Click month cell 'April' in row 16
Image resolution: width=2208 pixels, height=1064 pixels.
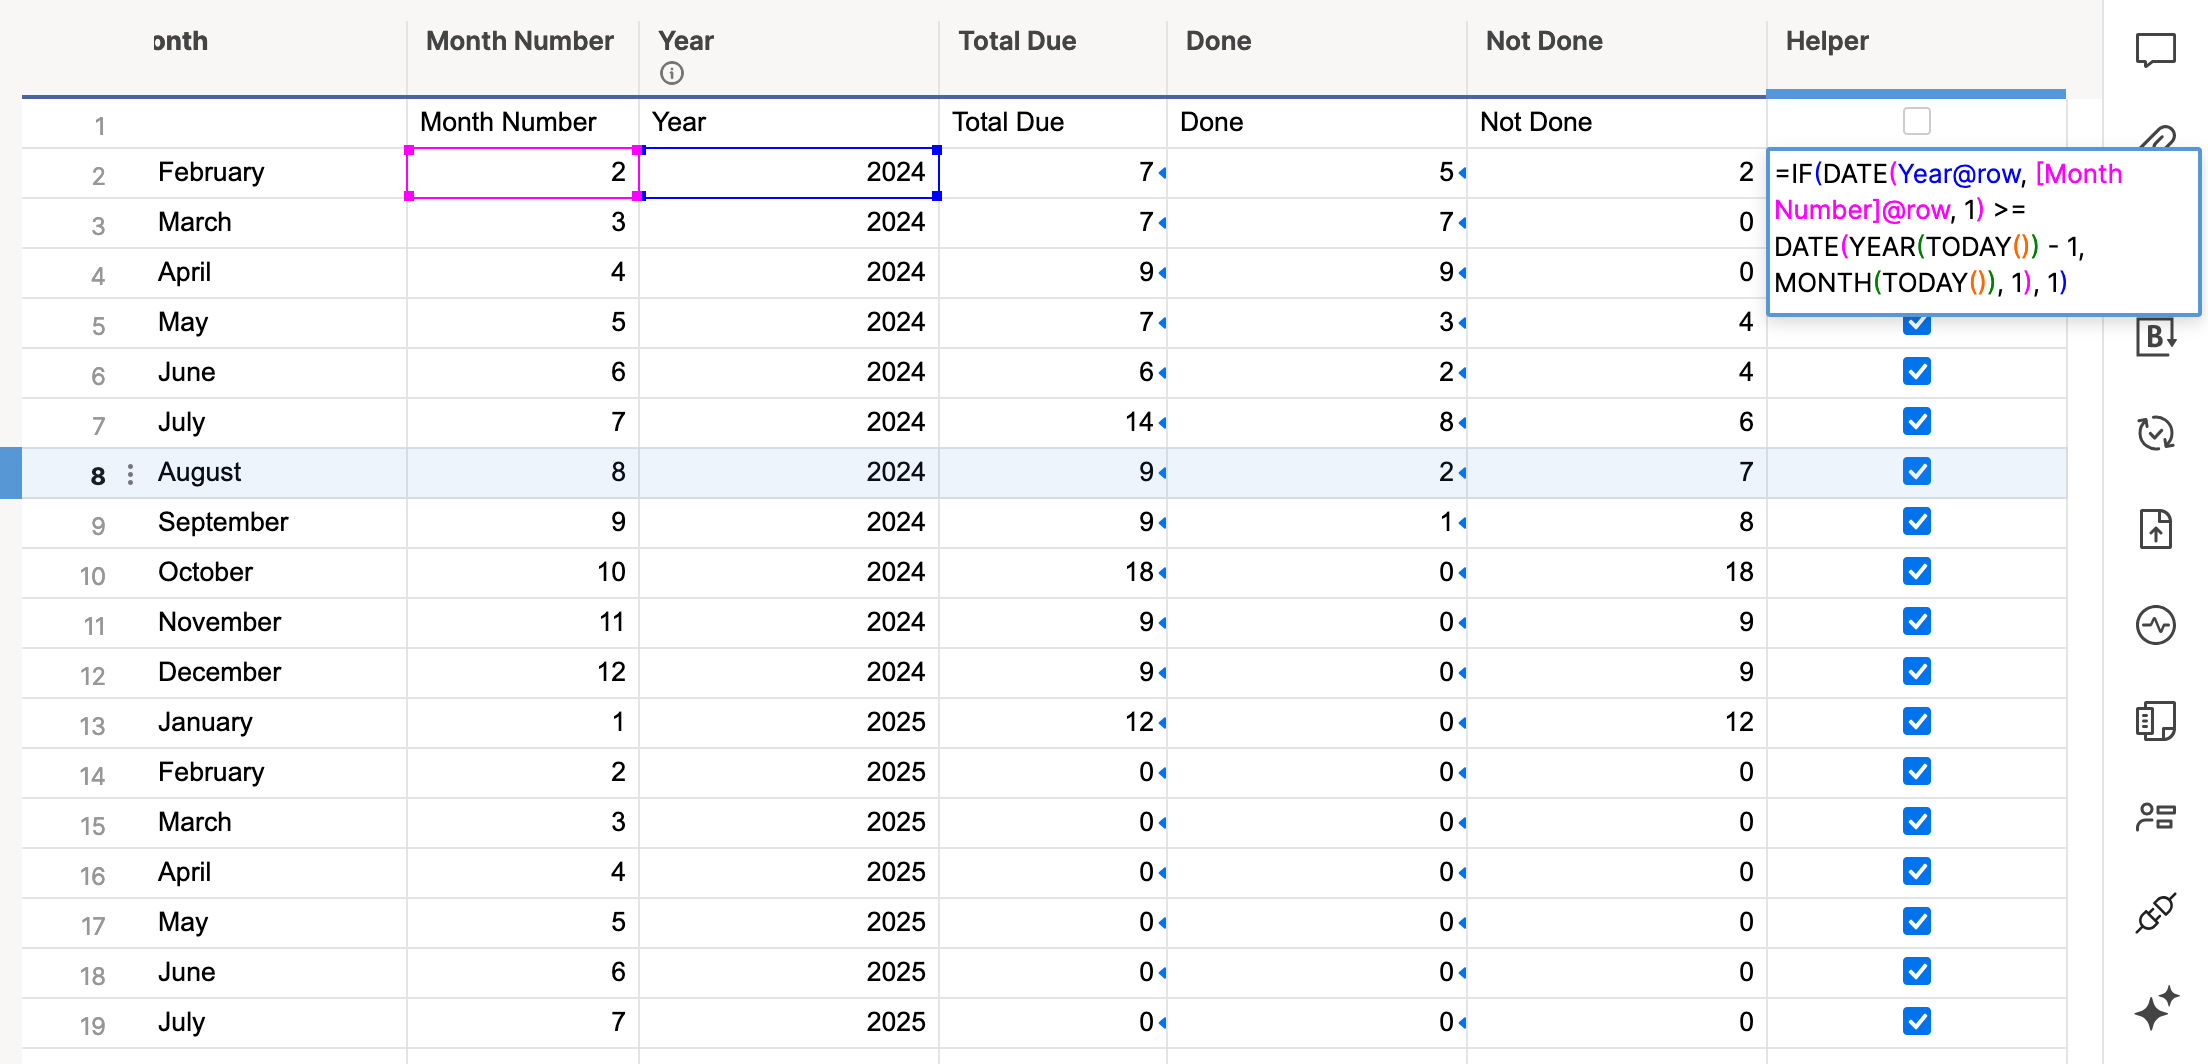pyautogui.click(x=185, y=872)
